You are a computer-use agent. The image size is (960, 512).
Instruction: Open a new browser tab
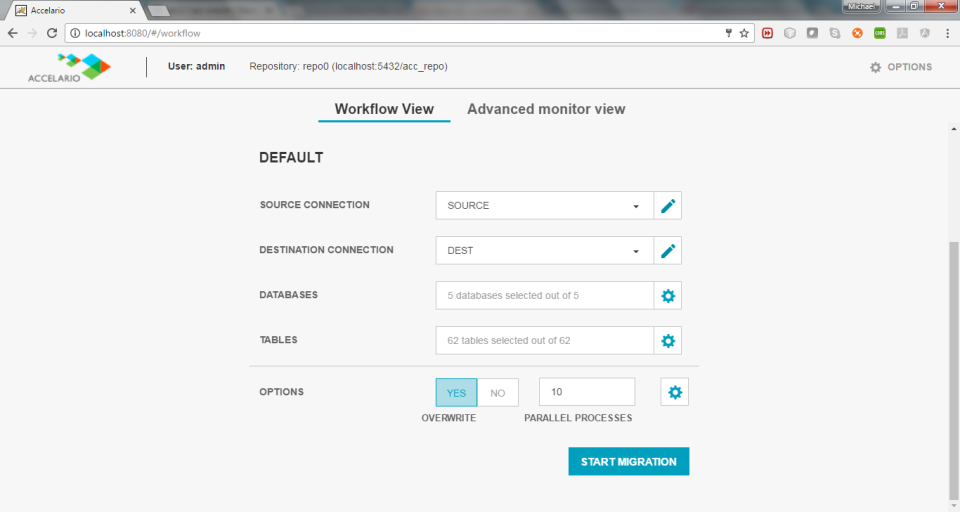point(159,10)
